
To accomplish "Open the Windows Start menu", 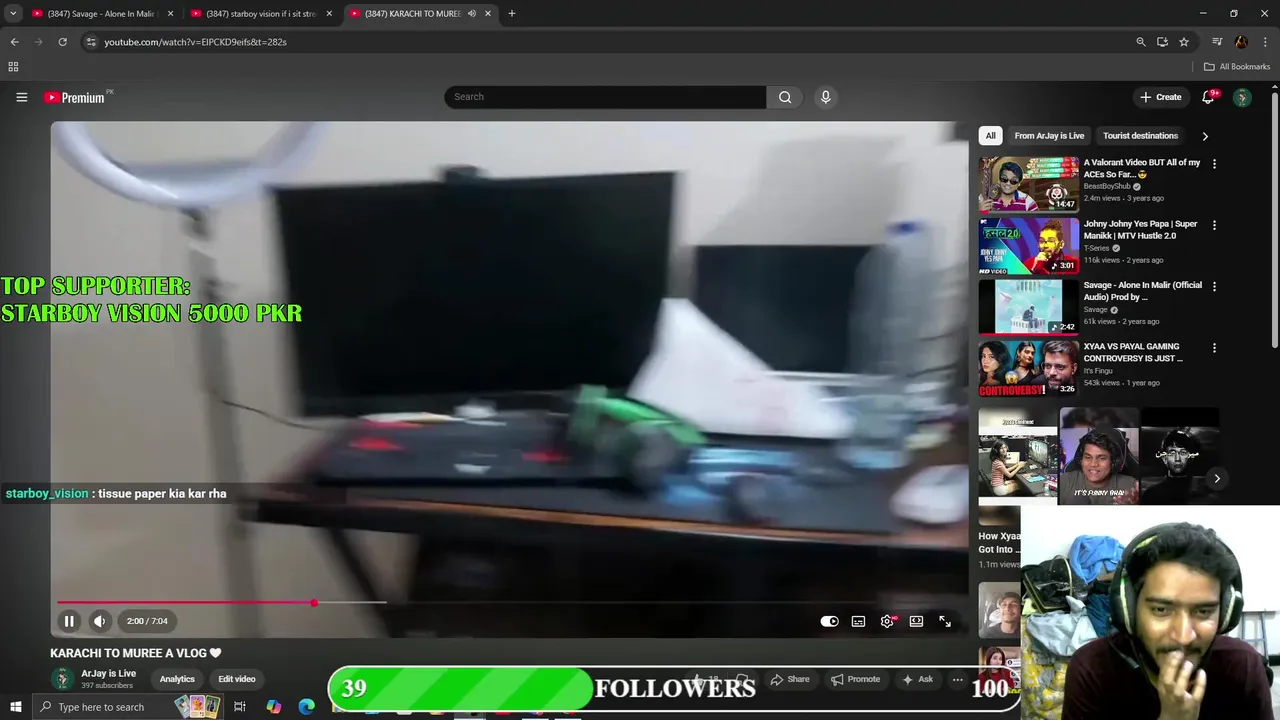I will tap(15, 707).
